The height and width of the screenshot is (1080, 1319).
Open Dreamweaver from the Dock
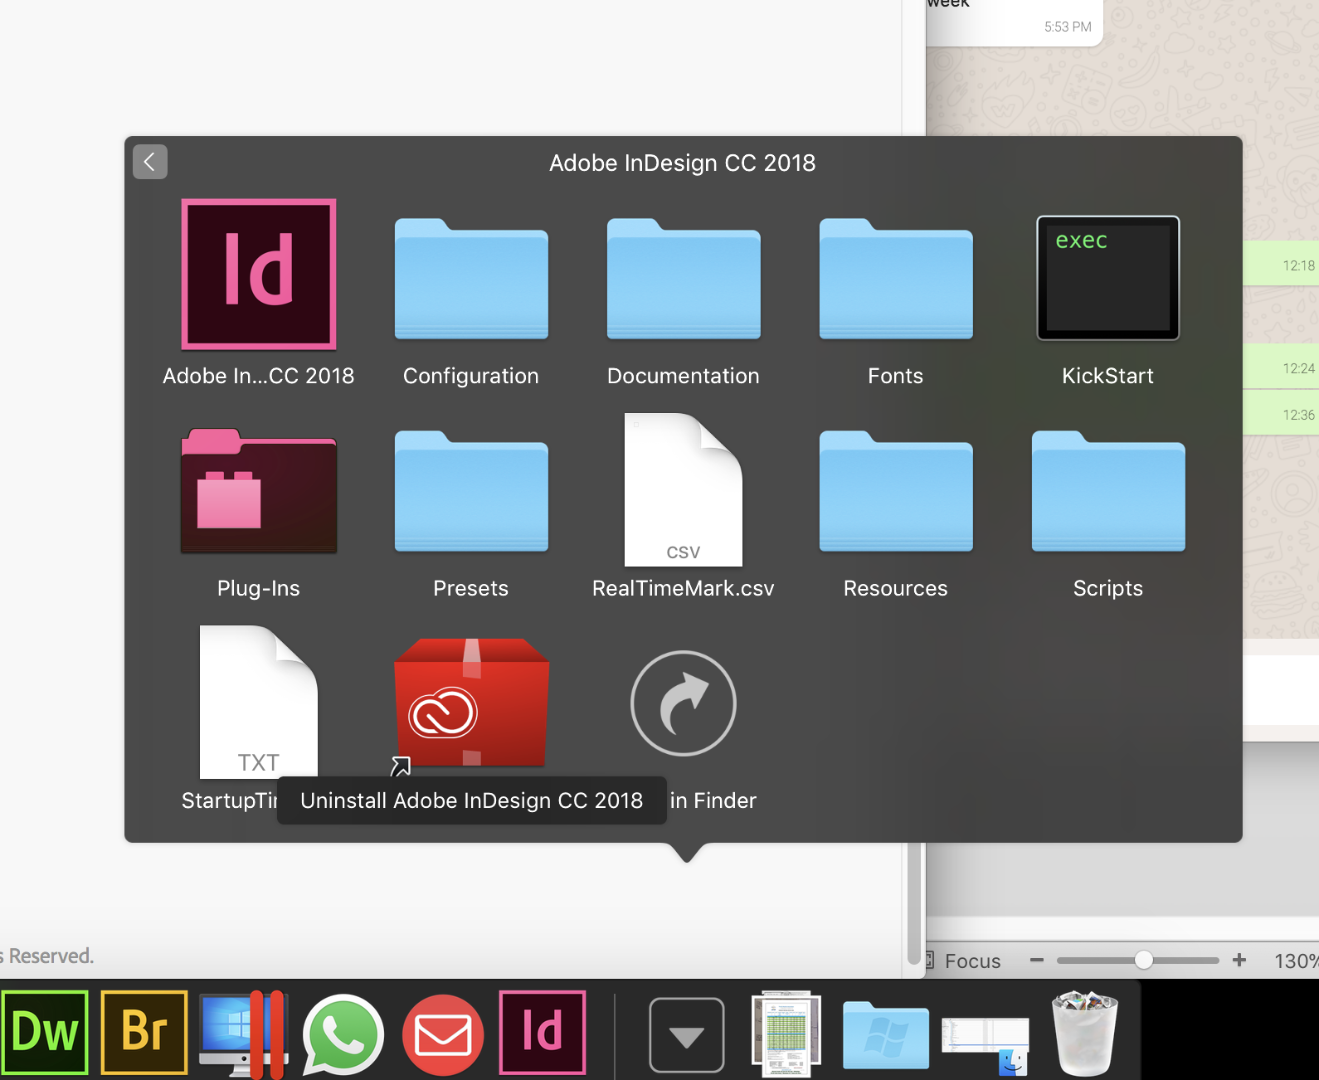[x=44, y=1032]
